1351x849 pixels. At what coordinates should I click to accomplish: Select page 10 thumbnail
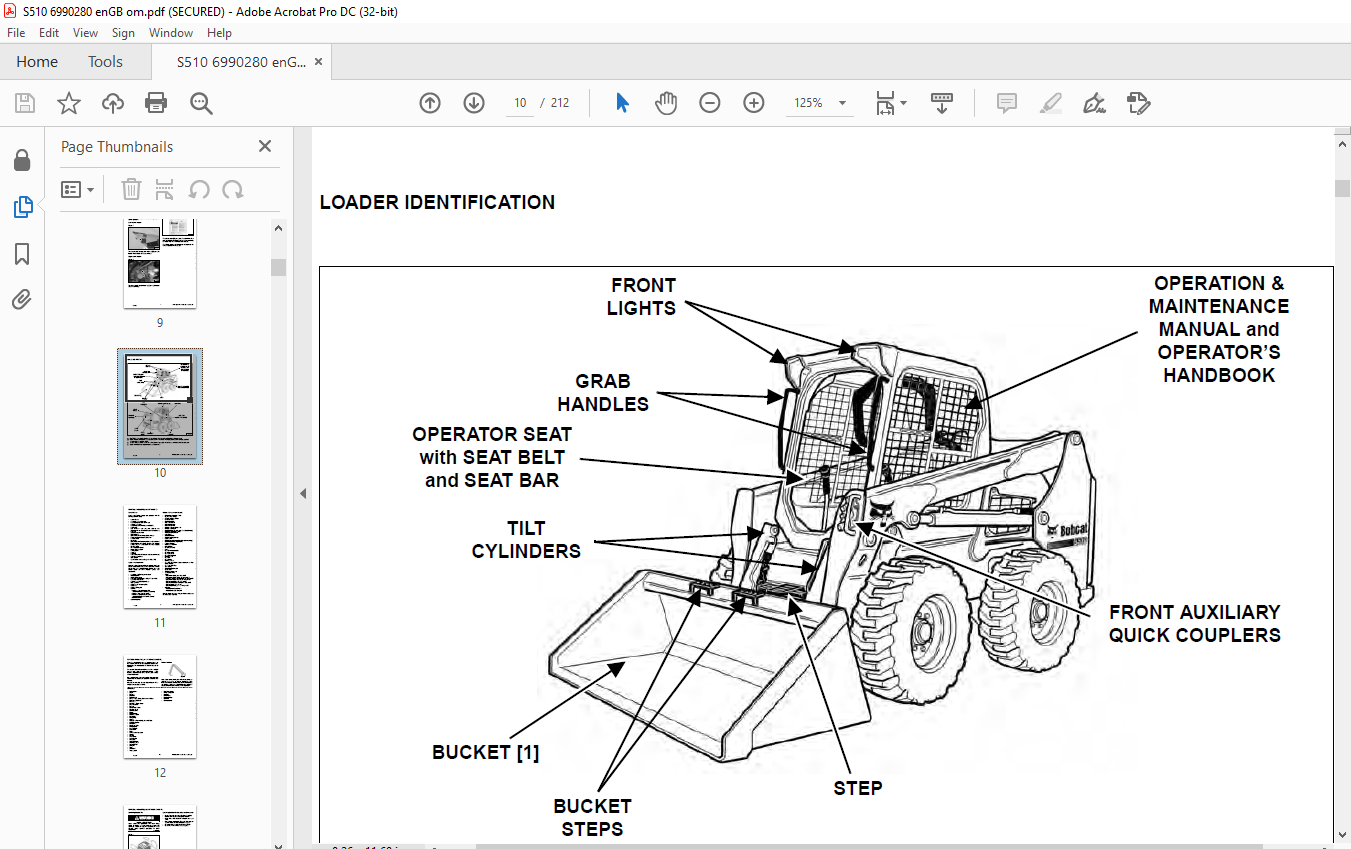click(160, 406)
